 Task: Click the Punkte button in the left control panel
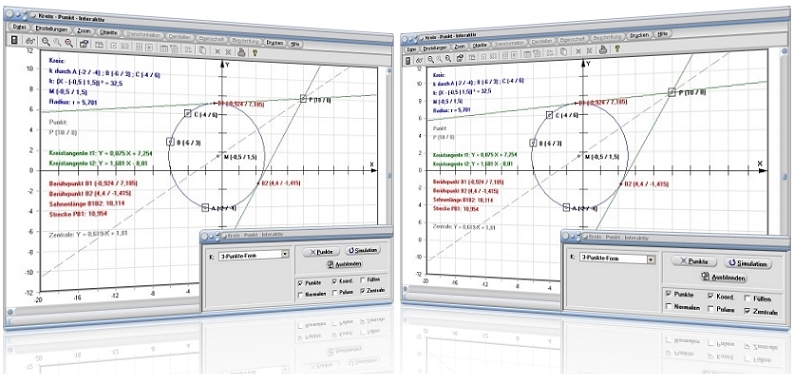[x=321, y=252]
